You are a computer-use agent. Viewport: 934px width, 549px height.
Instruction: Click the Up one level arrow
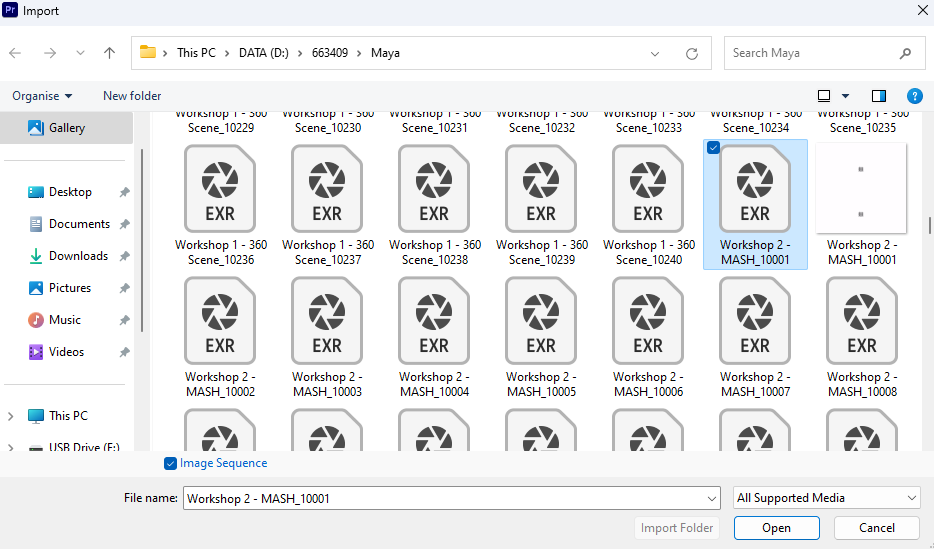coord(110,53)
